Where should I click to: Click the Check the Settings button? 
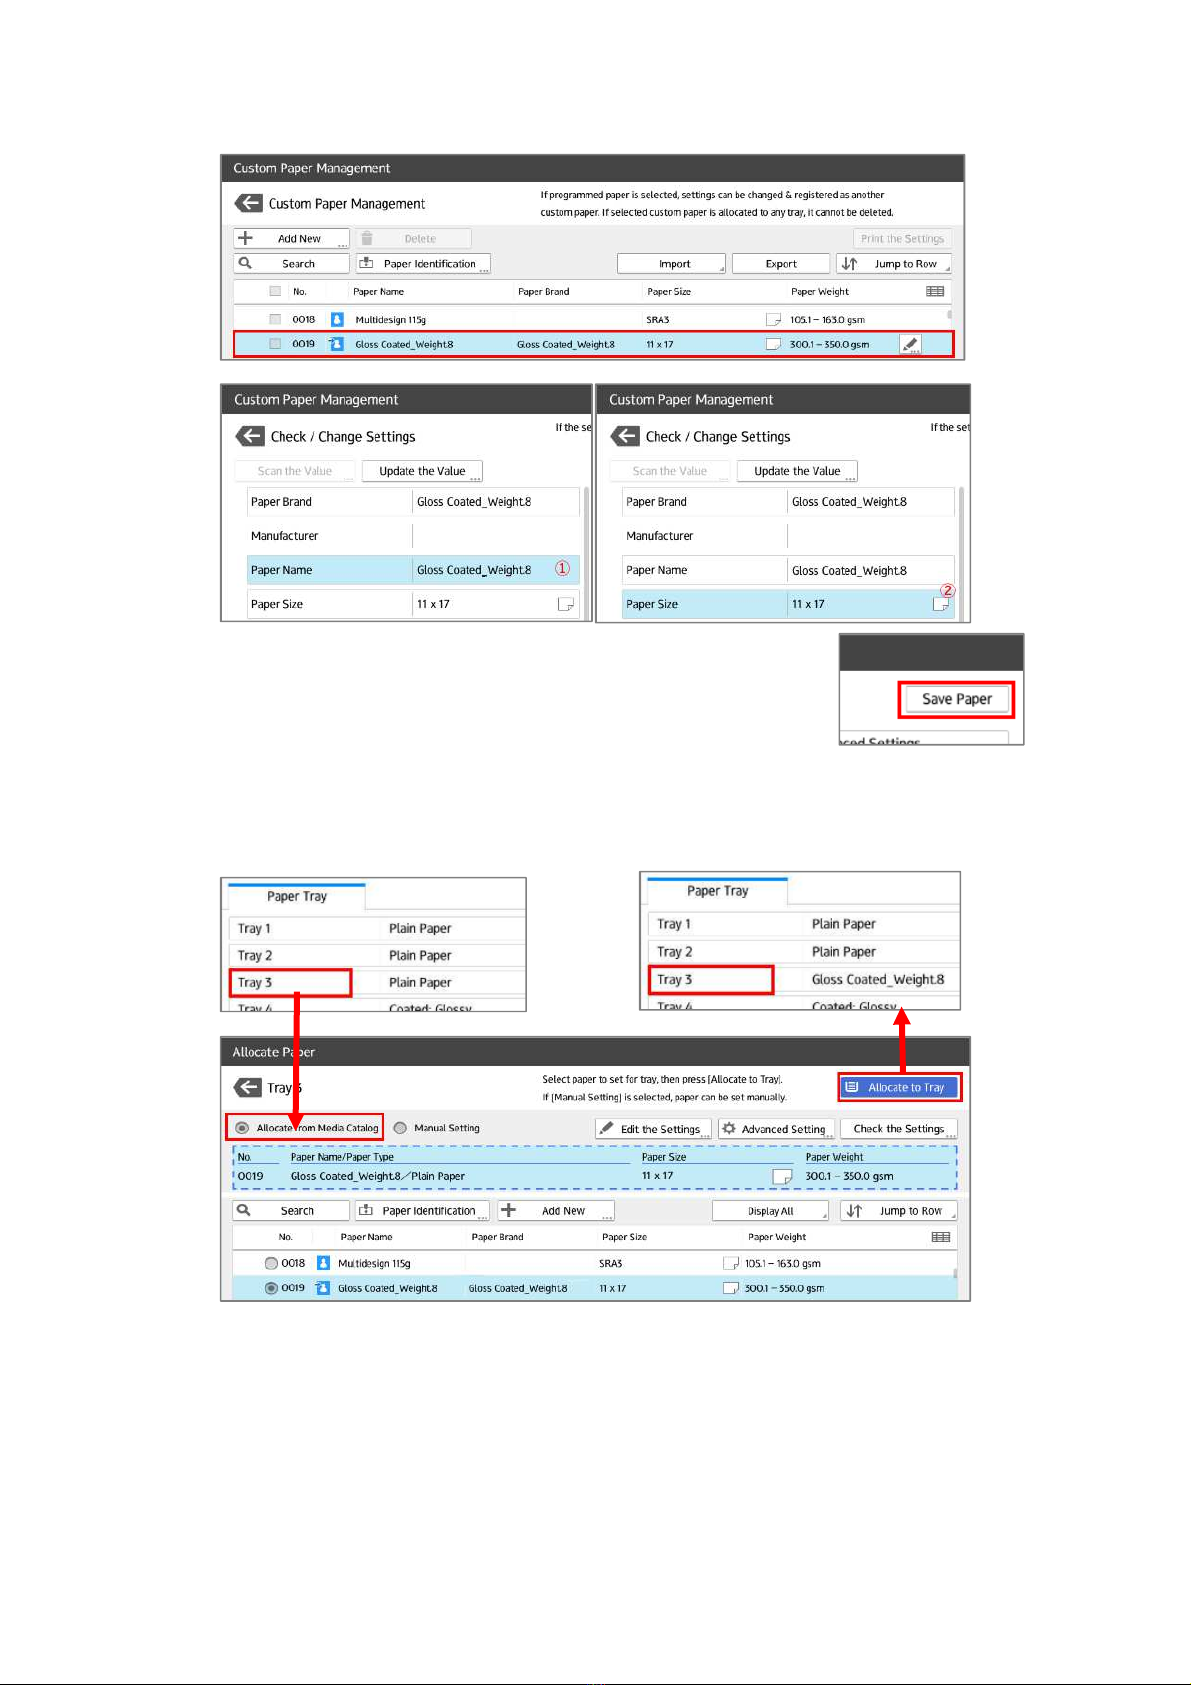pyautogui.click(x=898, y=1129)
